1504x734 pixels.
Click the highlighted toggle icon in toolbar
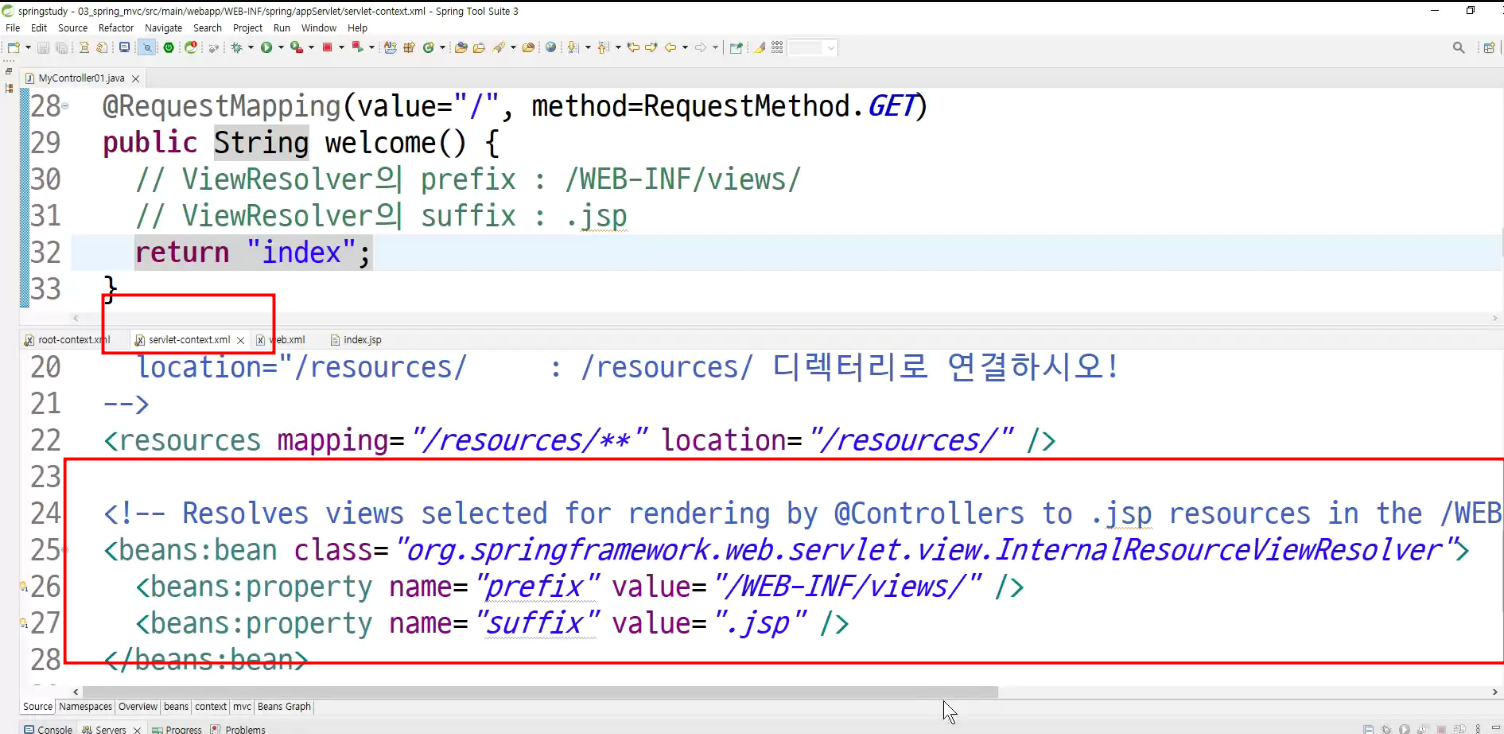(147, 47)
